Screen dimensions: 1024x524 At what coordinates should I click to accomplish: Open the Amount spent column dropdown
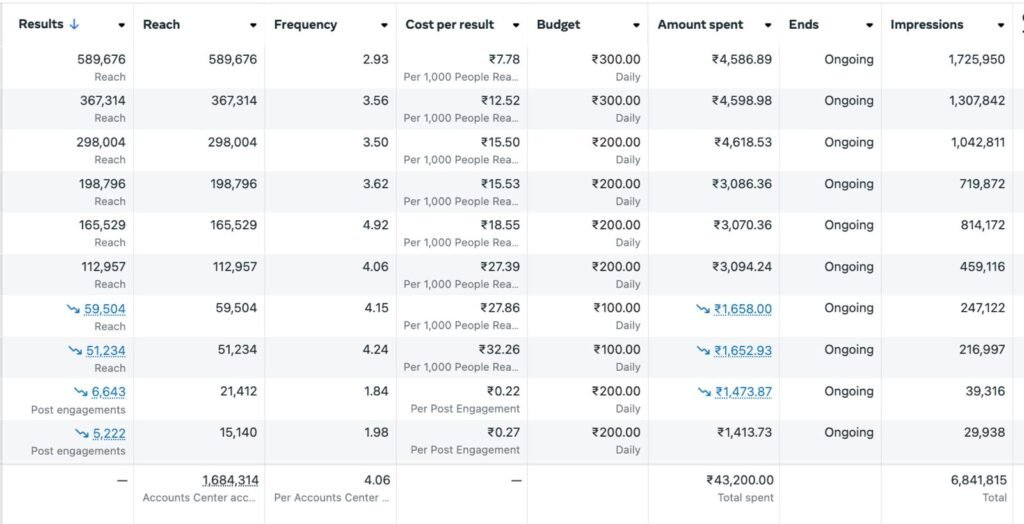click(768, 25)
